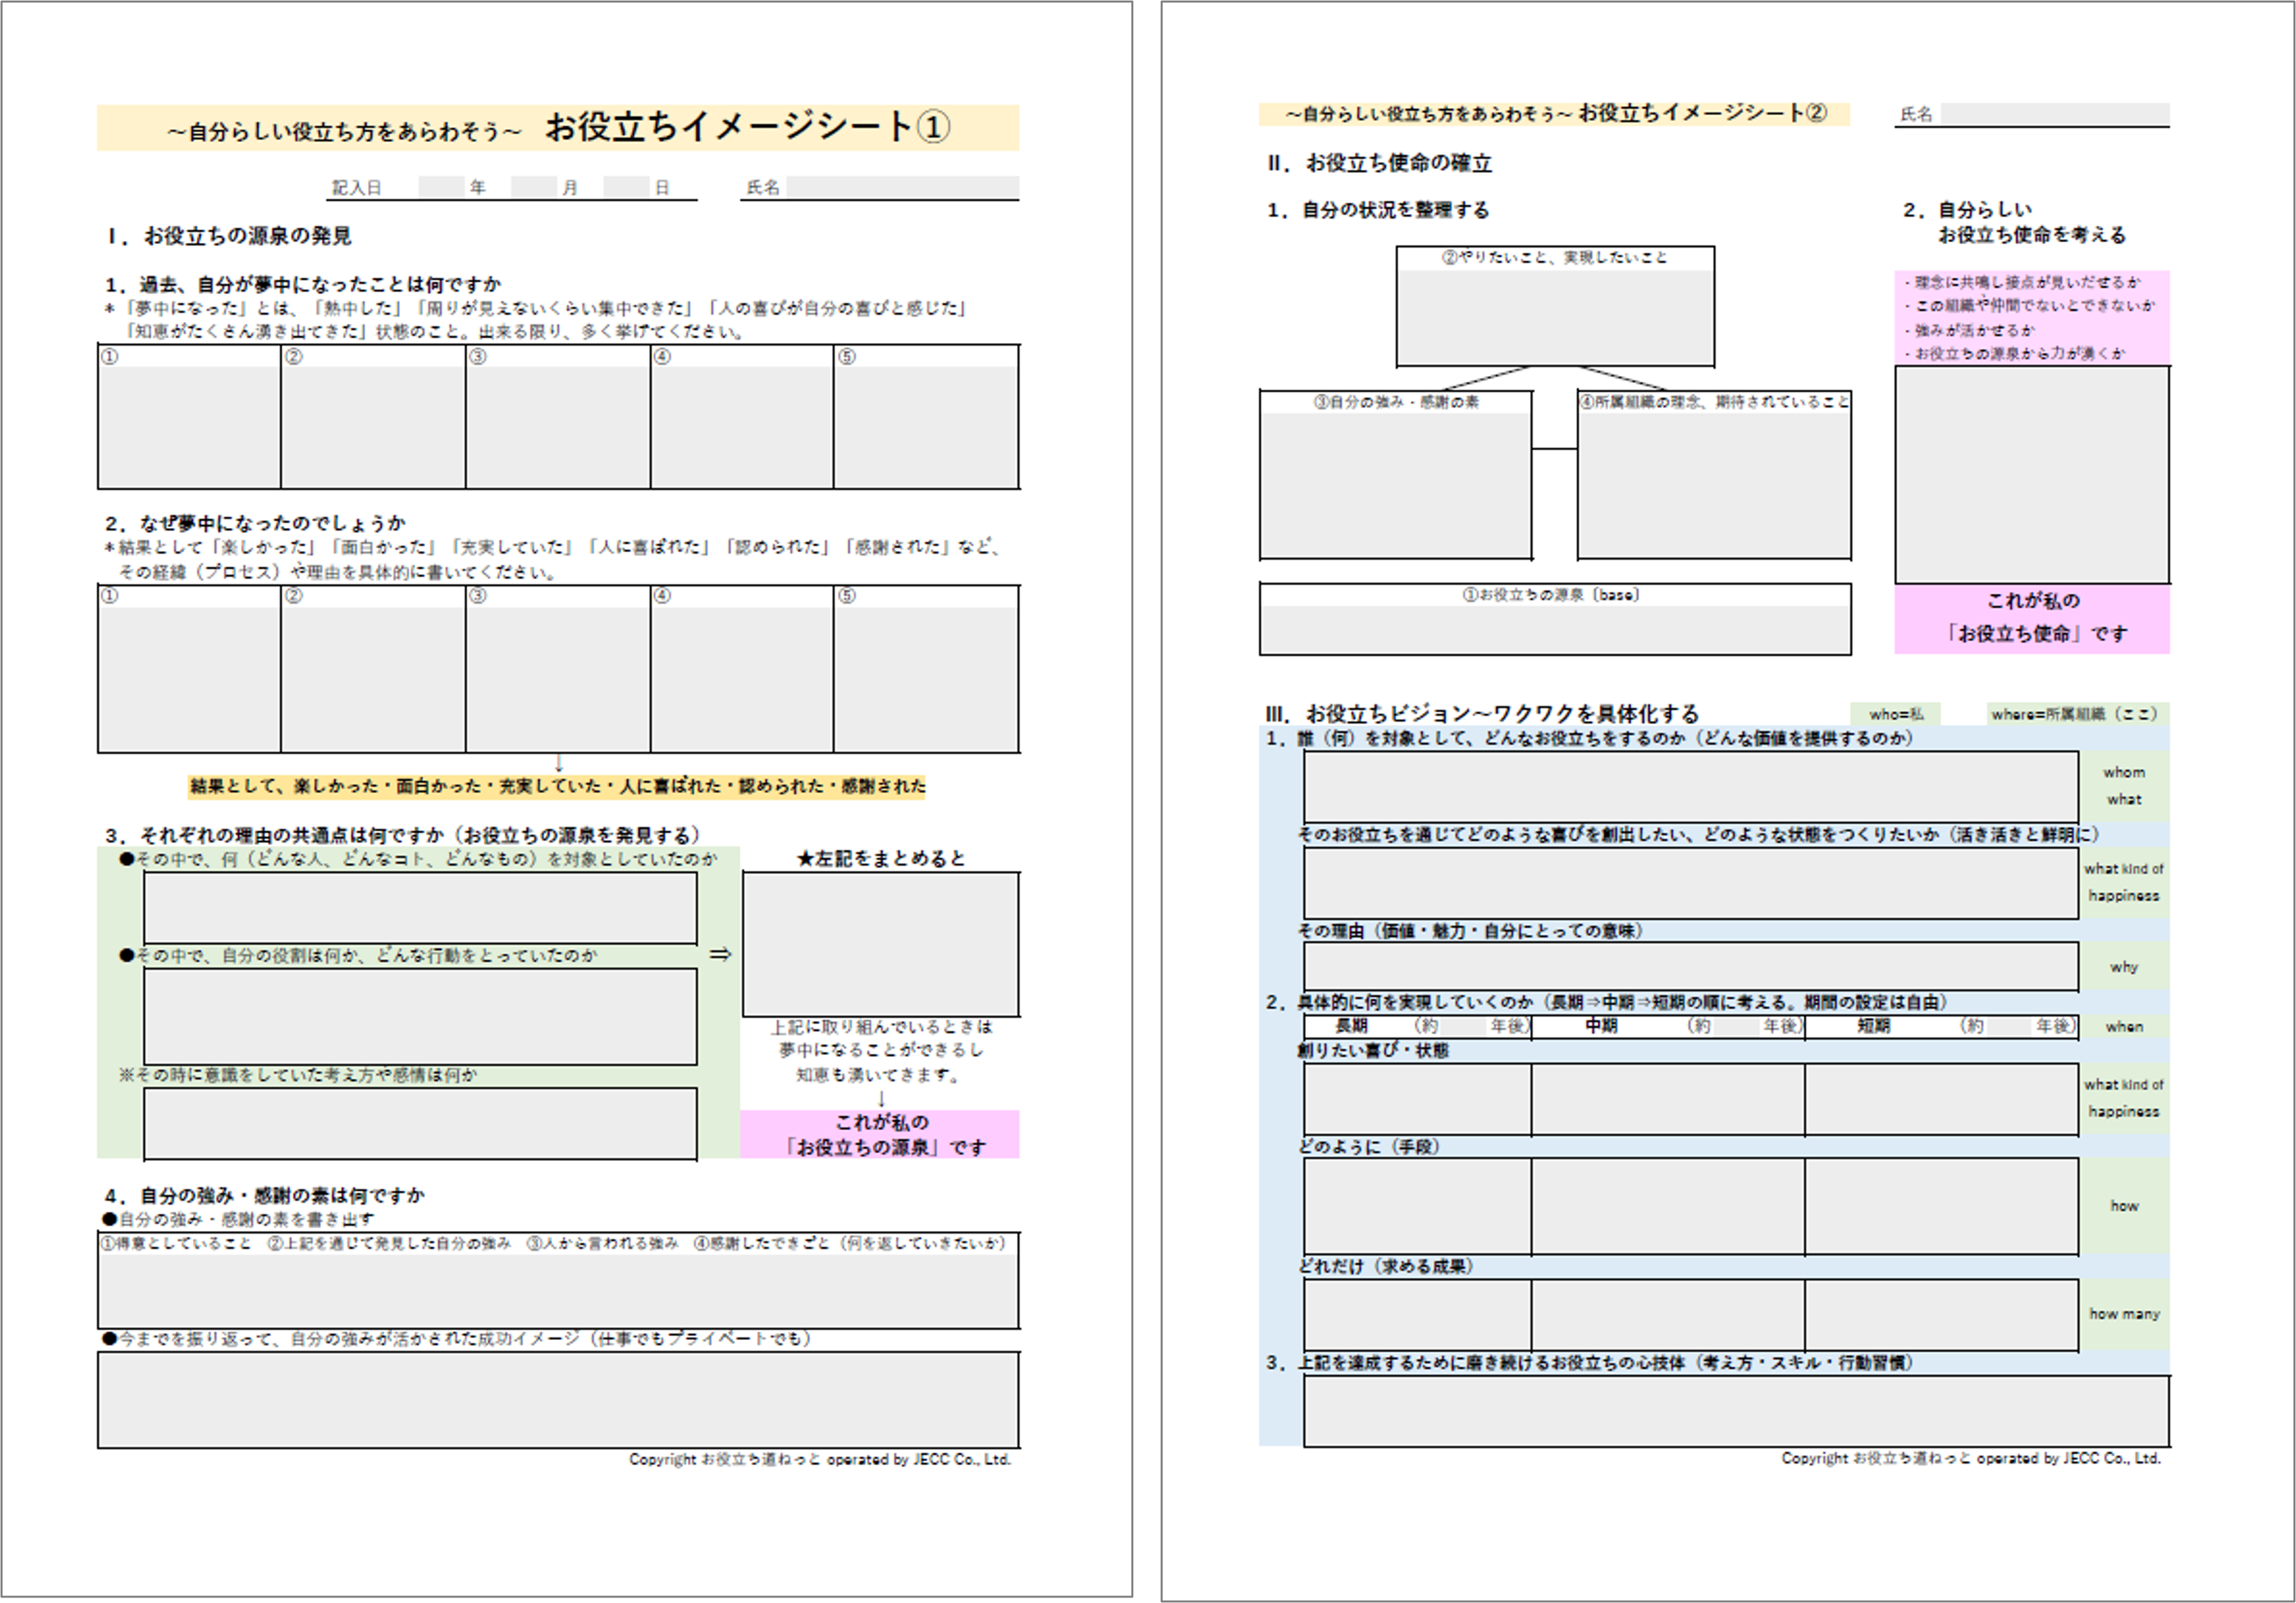Click the answer box under 自分の役割は何か
2296x1603 pixels.
pyautogui.click(x=420, y=1016)
